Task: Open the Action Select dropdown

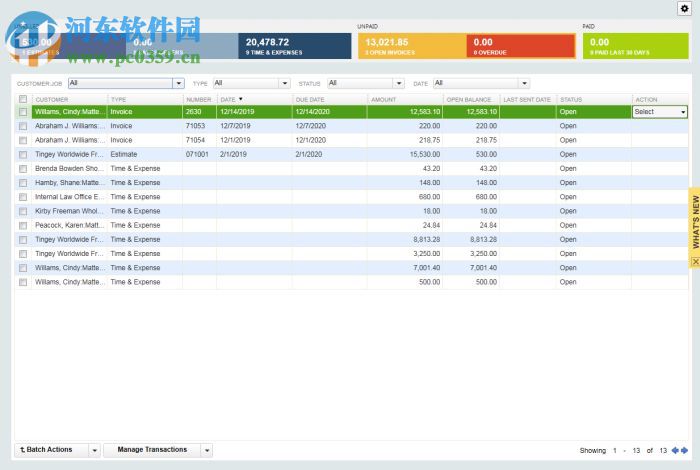Action: (660, 112)
